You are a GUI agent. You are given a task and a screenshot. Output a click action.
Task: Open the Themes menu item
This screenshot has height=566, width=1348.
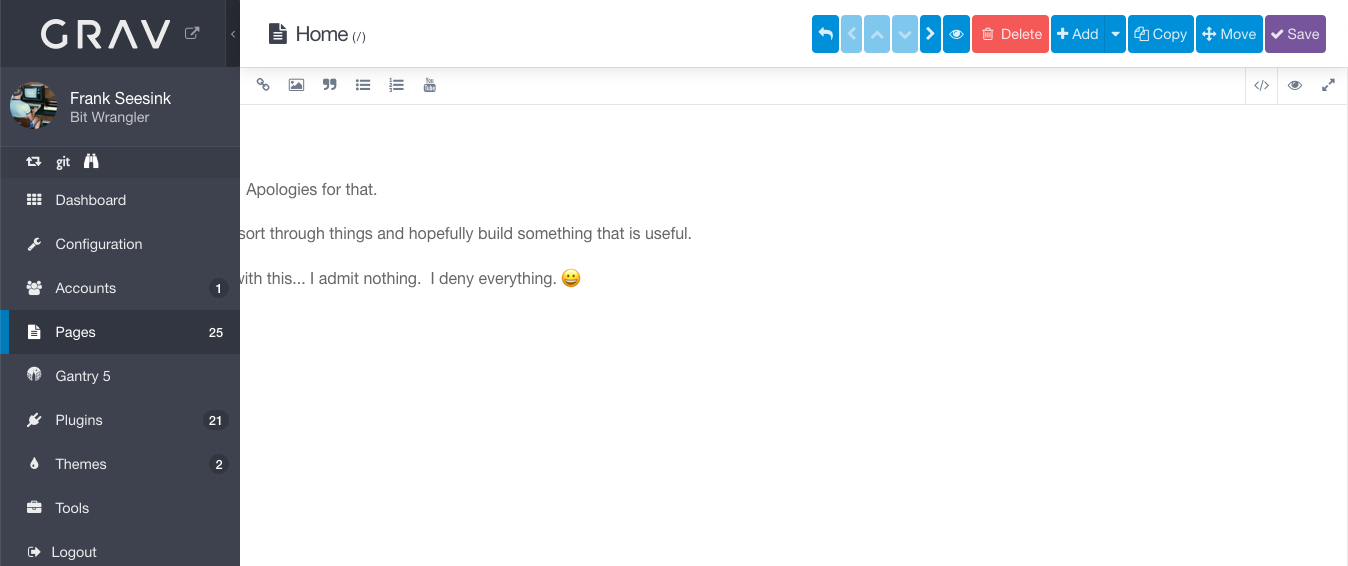point(120,464)
